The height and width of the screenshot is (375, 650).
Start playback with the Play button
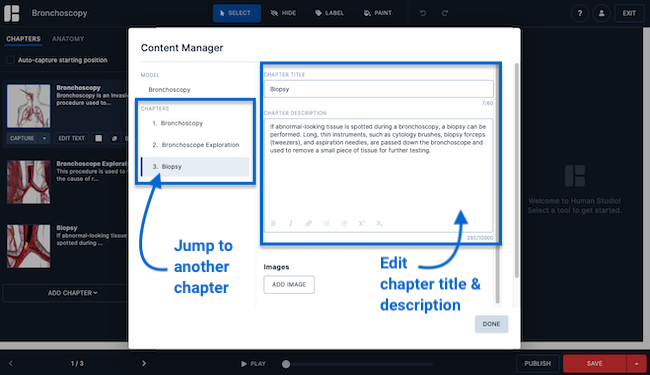(253, 364)
